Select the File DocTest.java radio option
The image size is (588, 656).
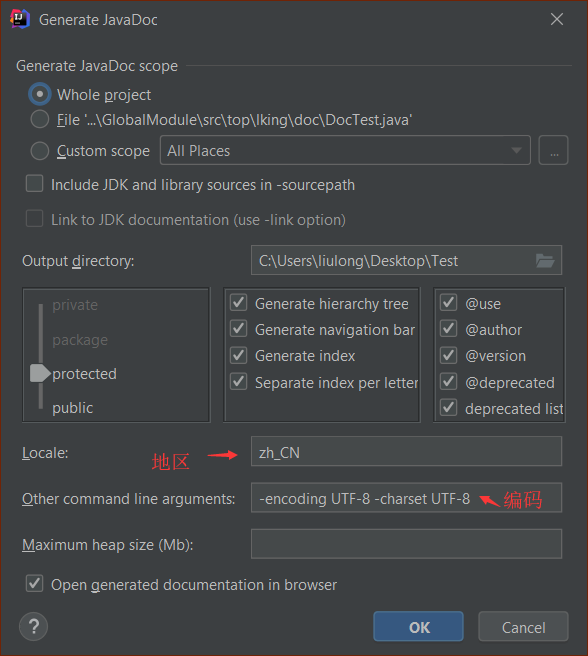pos(40,120)
